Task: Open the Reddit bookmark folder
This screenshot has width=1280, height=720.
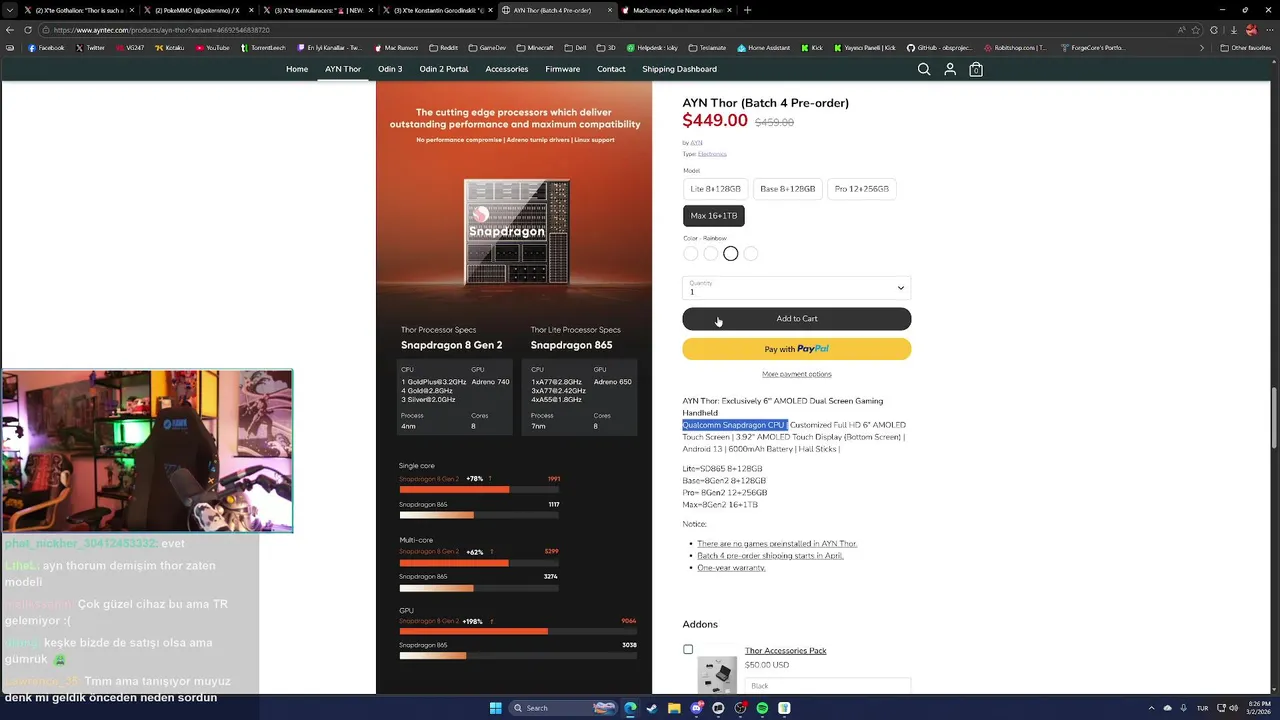Action: point(443,47)
